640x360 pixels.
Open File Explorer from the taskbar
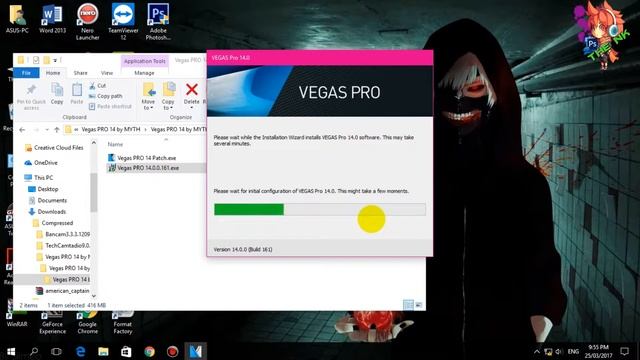(x=103, y=351)
